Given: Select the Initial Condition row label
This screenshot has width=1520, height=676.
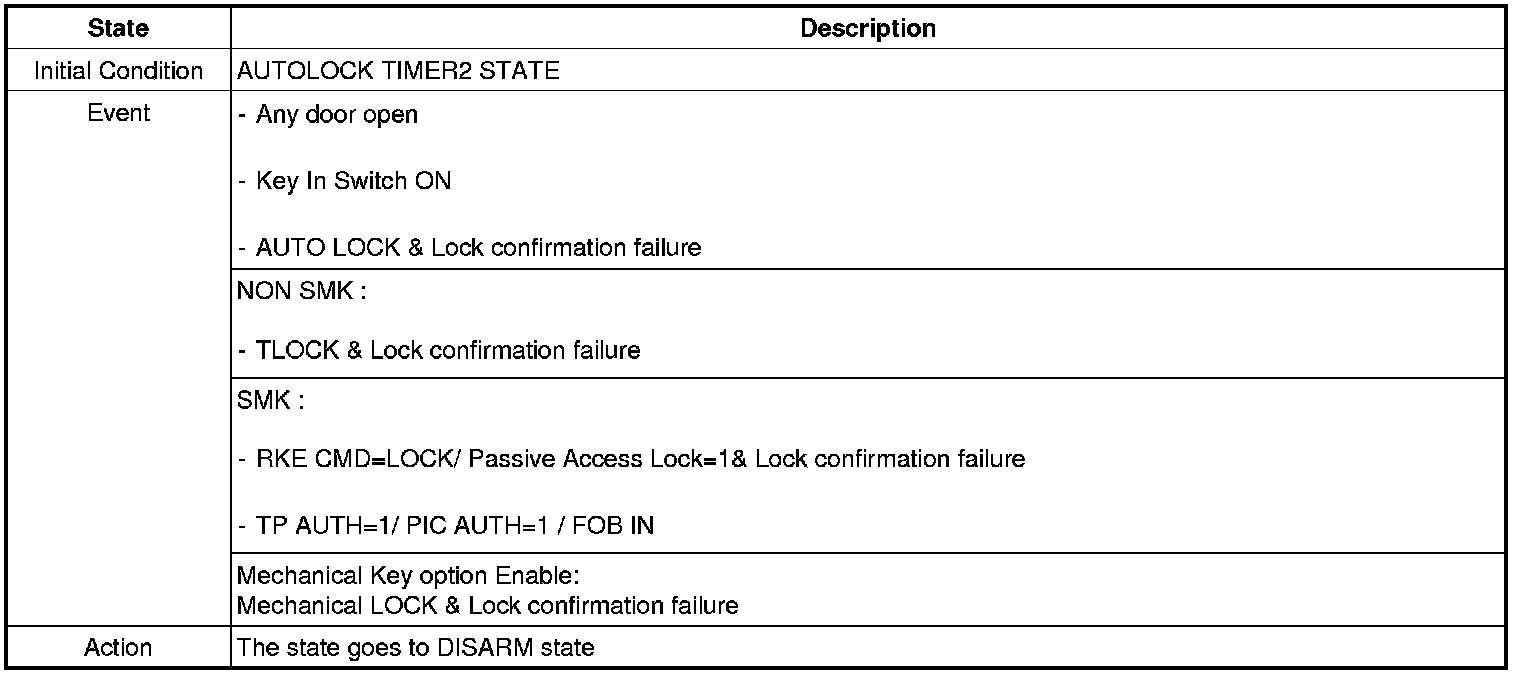Looking at the screenshot, I should (118, 71).
